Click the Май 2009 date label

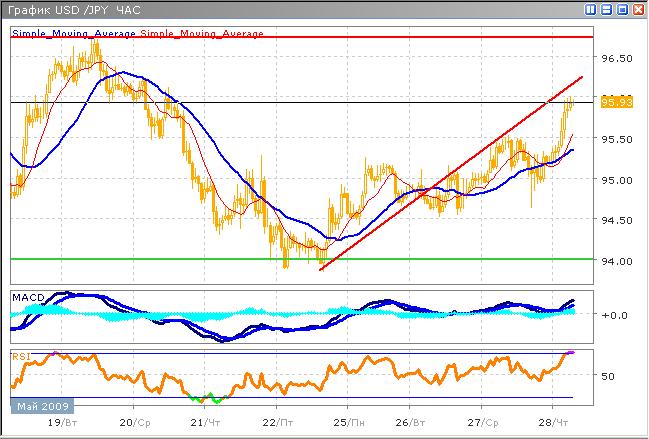(42, 406)
